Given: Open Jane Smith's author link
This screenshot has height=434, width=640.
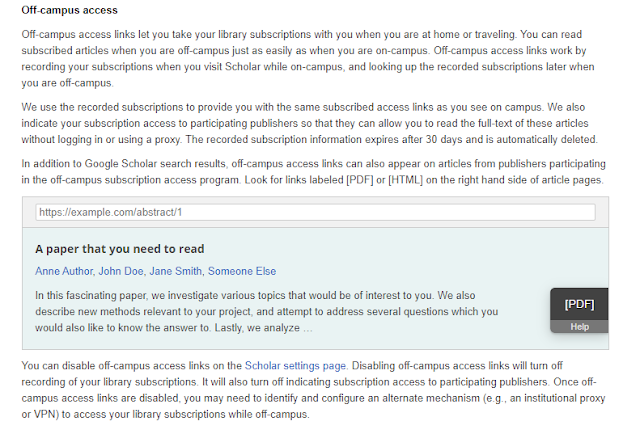Looking at the screenshot, I should [x=176, y=271].
